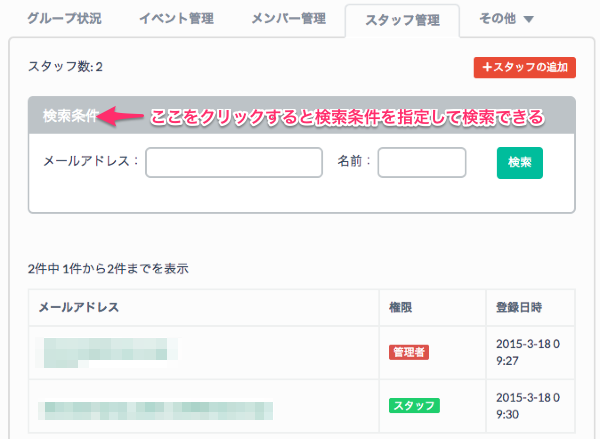Click the メールアドレス column header
The image size is (600, 439).
pyautogui.click(x=79, y=306)
